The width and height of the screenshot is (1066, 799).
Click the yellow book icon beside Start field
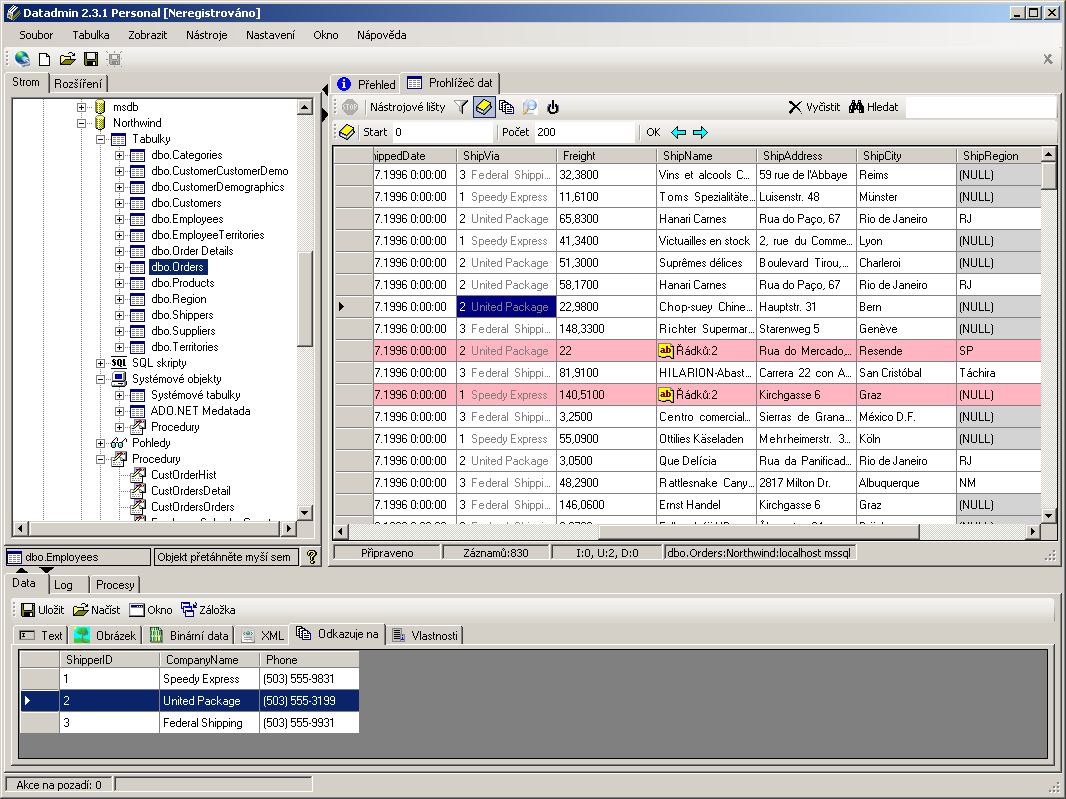pyautogui.click(x=347, y=132)
